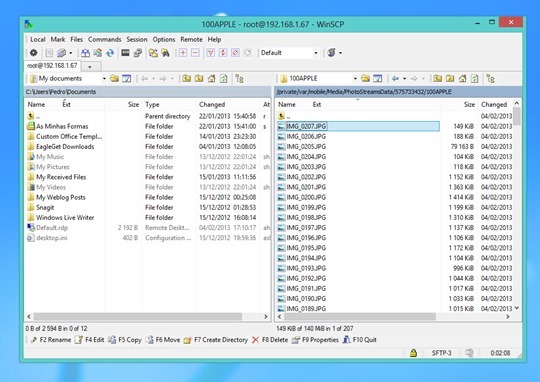This screenshot has height=382, width=540.
Task: Click F7 Create Directory button
Action: 216,340
